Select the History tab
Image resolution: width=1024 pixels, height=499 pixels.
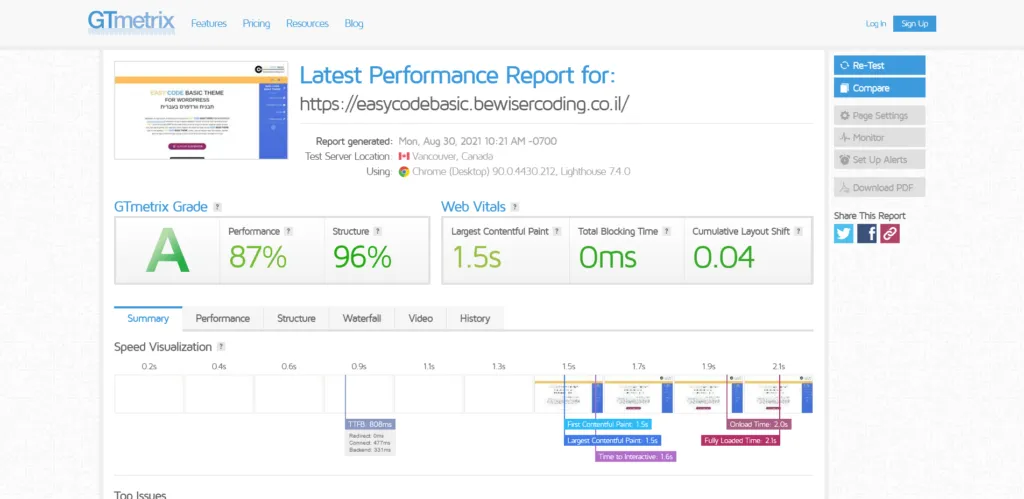(475, 318)
